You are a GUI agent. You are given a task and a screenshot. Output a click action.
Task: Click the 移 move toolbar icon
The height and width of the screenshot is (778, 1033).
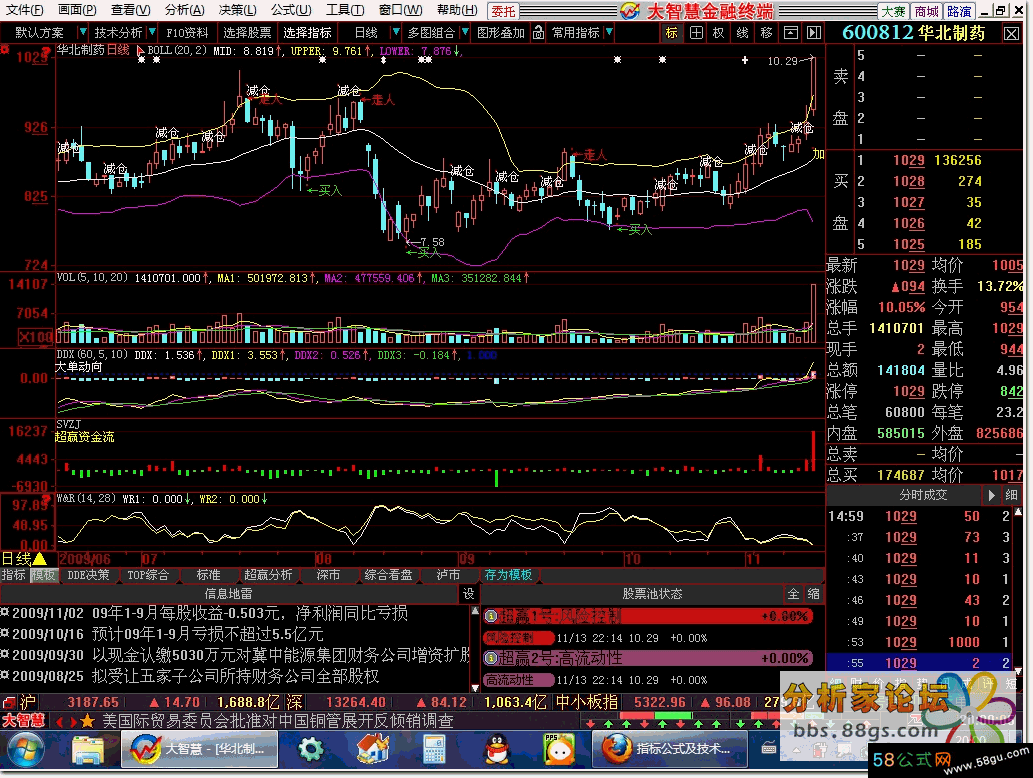(766, 32)
